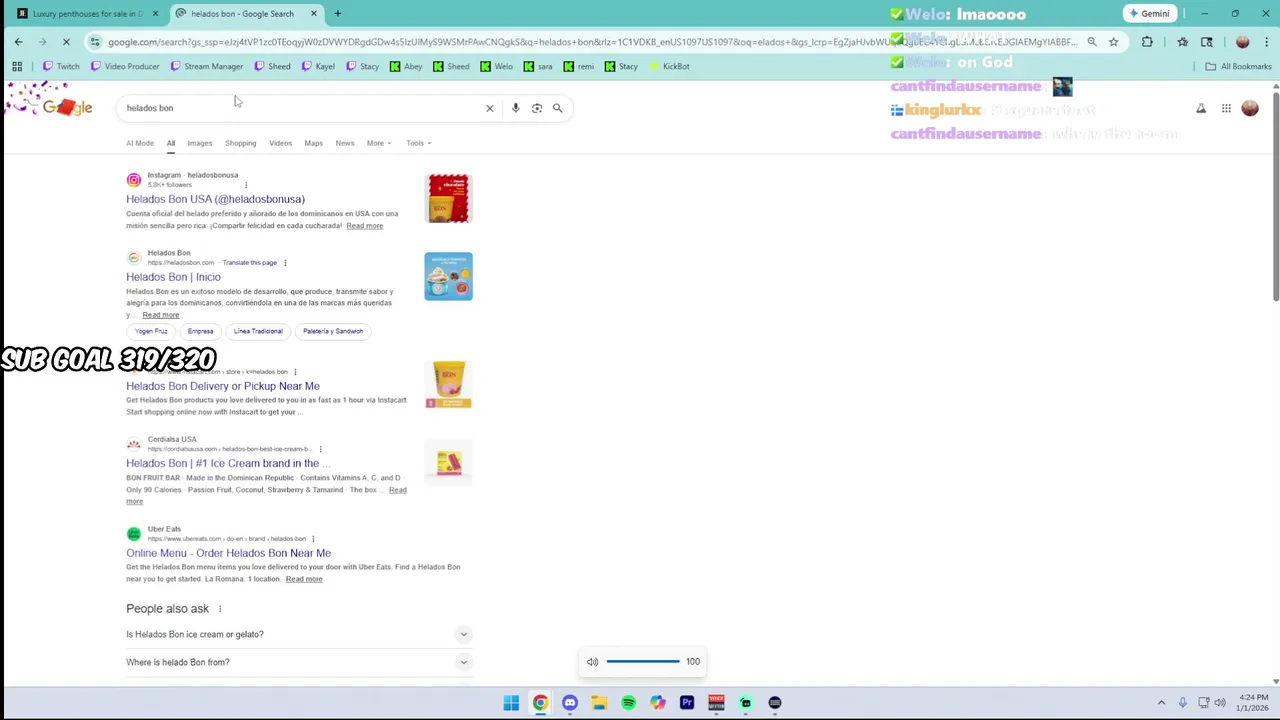This screenshot has width=1280, height=720.
Task: Click the Línea Tradicional sitelink chip
Action: click(258, 331)
